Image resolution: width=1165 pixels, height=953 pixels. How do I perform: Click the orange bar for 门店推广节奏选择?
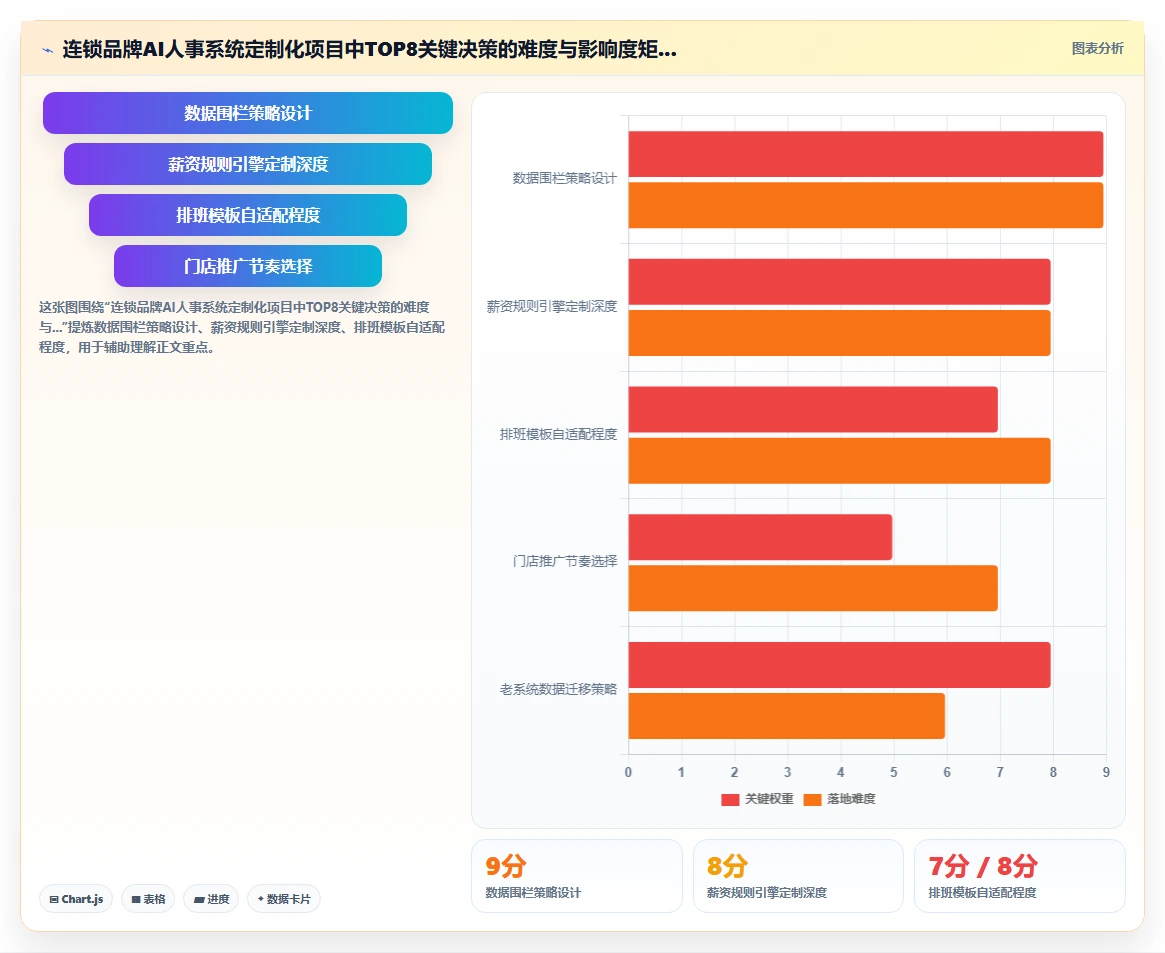pyautogui.click(x=813, y=588)
